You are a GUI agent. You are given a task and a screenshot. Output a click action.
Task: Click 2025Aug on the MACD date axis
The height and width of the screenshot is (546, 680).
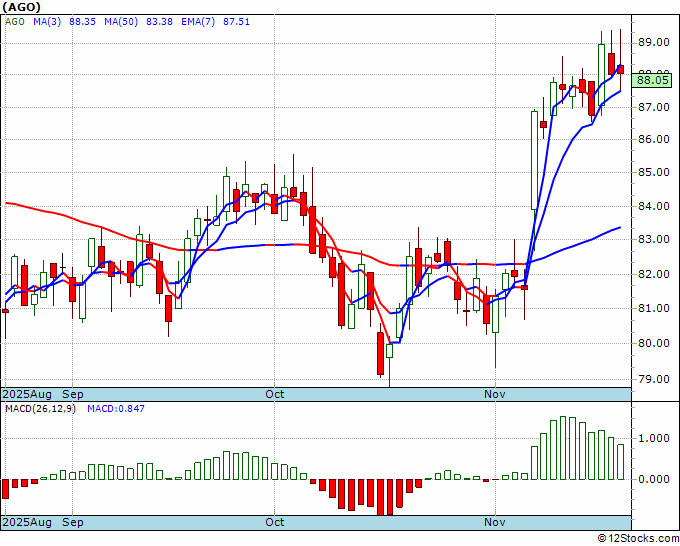point(27,522)
